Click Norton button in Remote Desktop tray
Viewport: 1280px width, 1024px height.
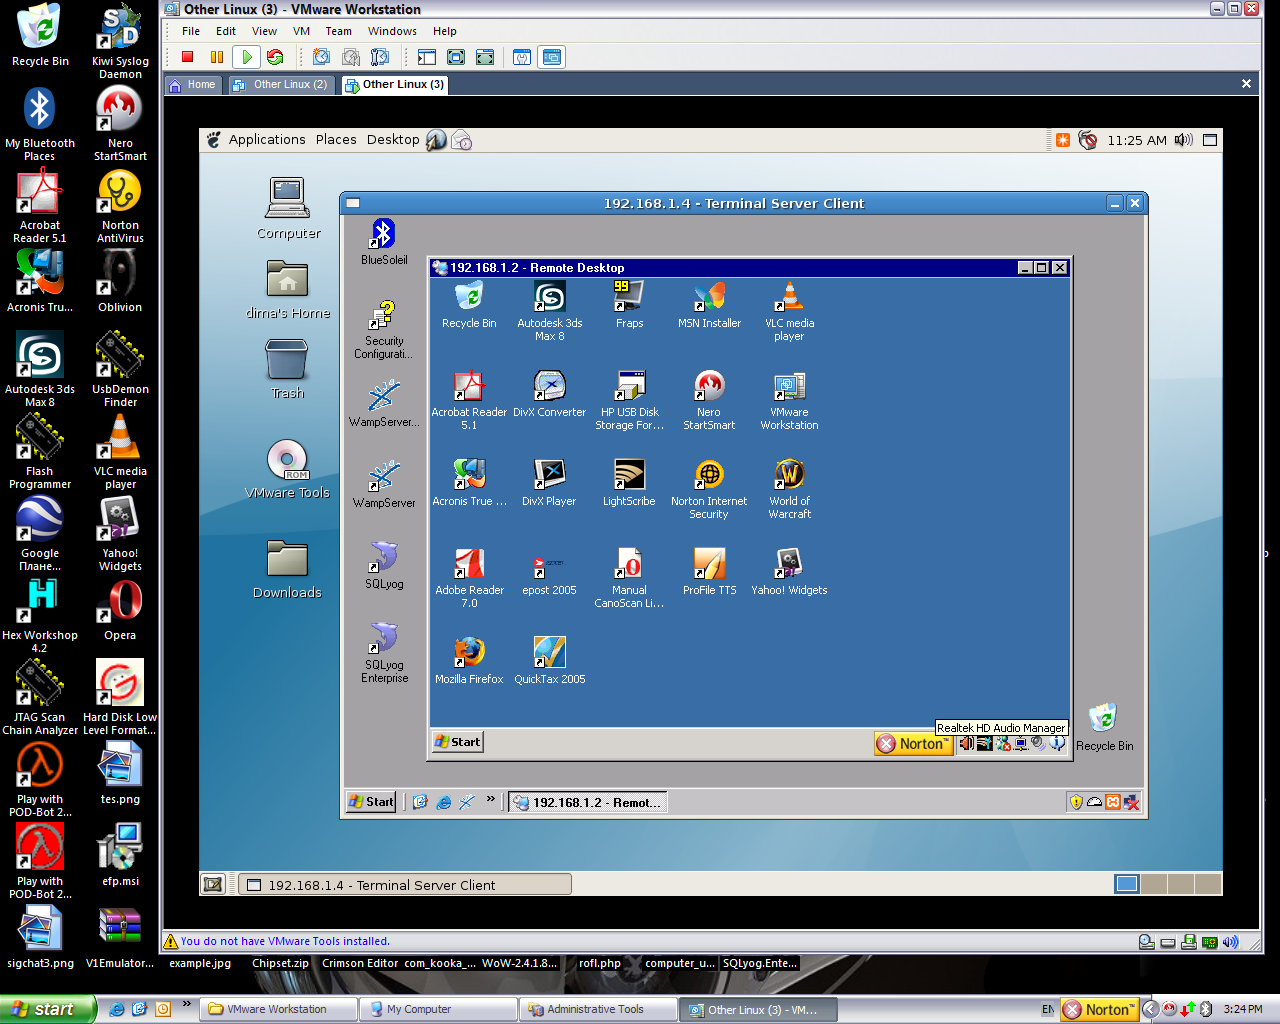pyautogui.click(x=912, y=743)
